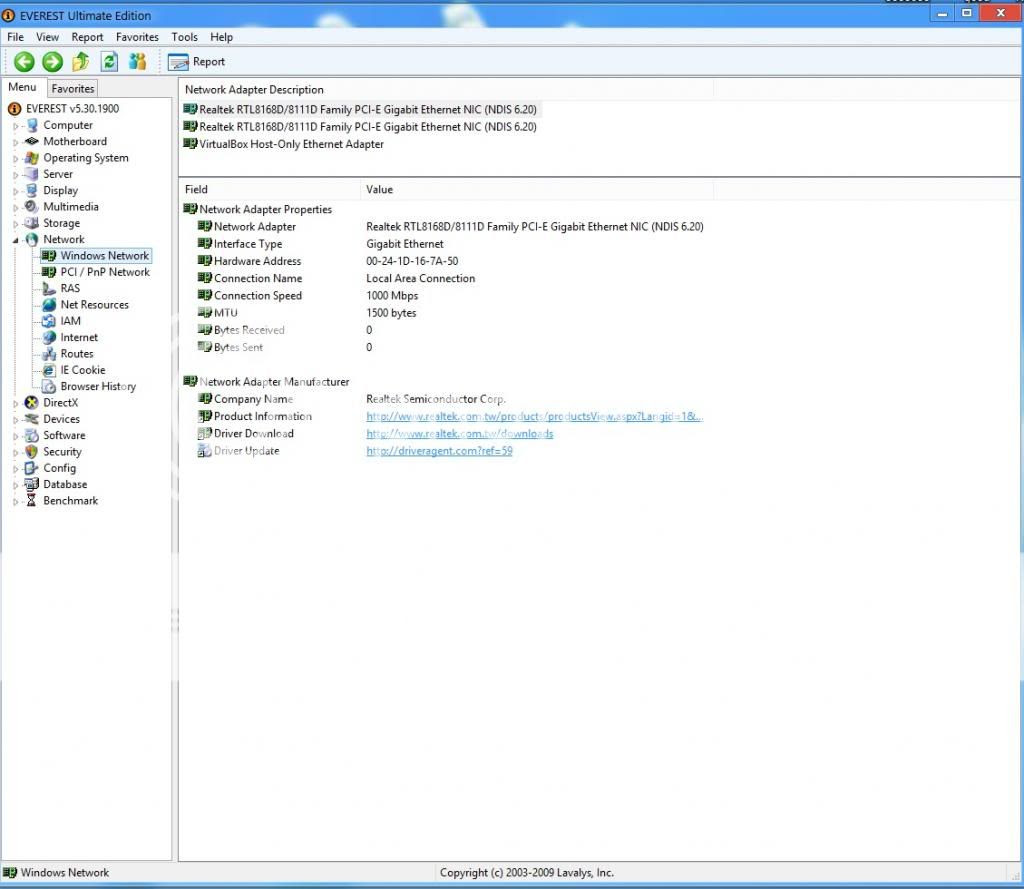Open the File menu
The width and height of the screenshot is (1024, 889).
point(15,37)
